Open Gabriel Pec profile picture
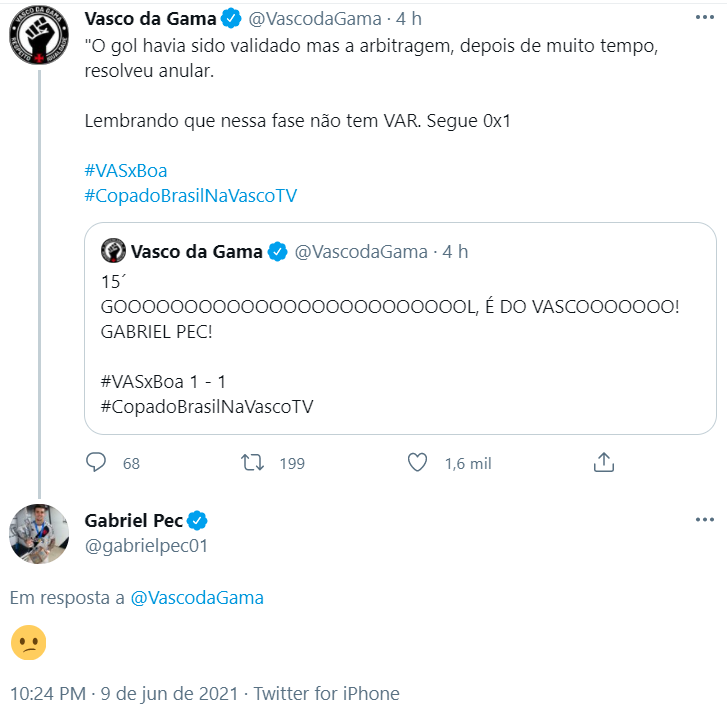 pos(40,533)
